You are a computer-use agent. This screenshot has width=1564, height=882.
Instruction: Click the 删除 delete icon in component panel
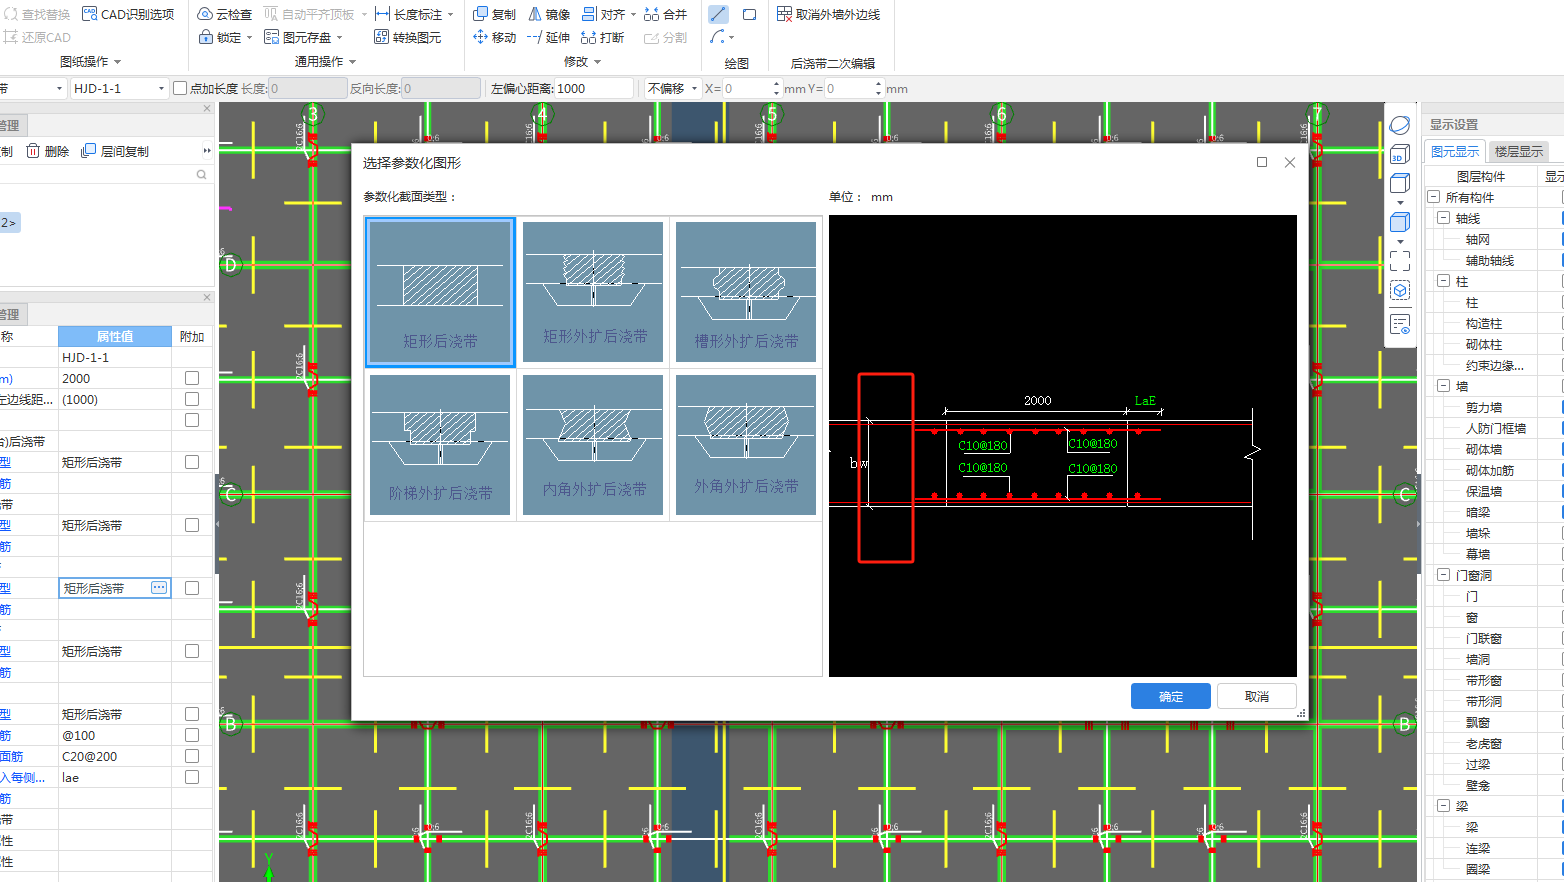pyautogui.click(x=48, y=151)
